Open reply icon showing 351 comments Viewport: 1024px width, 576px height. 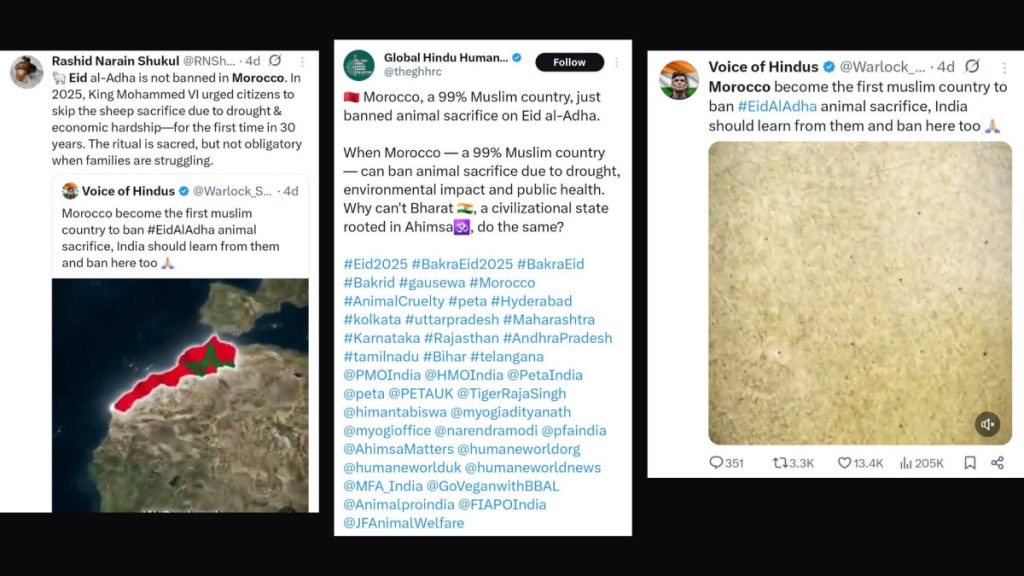716,463
